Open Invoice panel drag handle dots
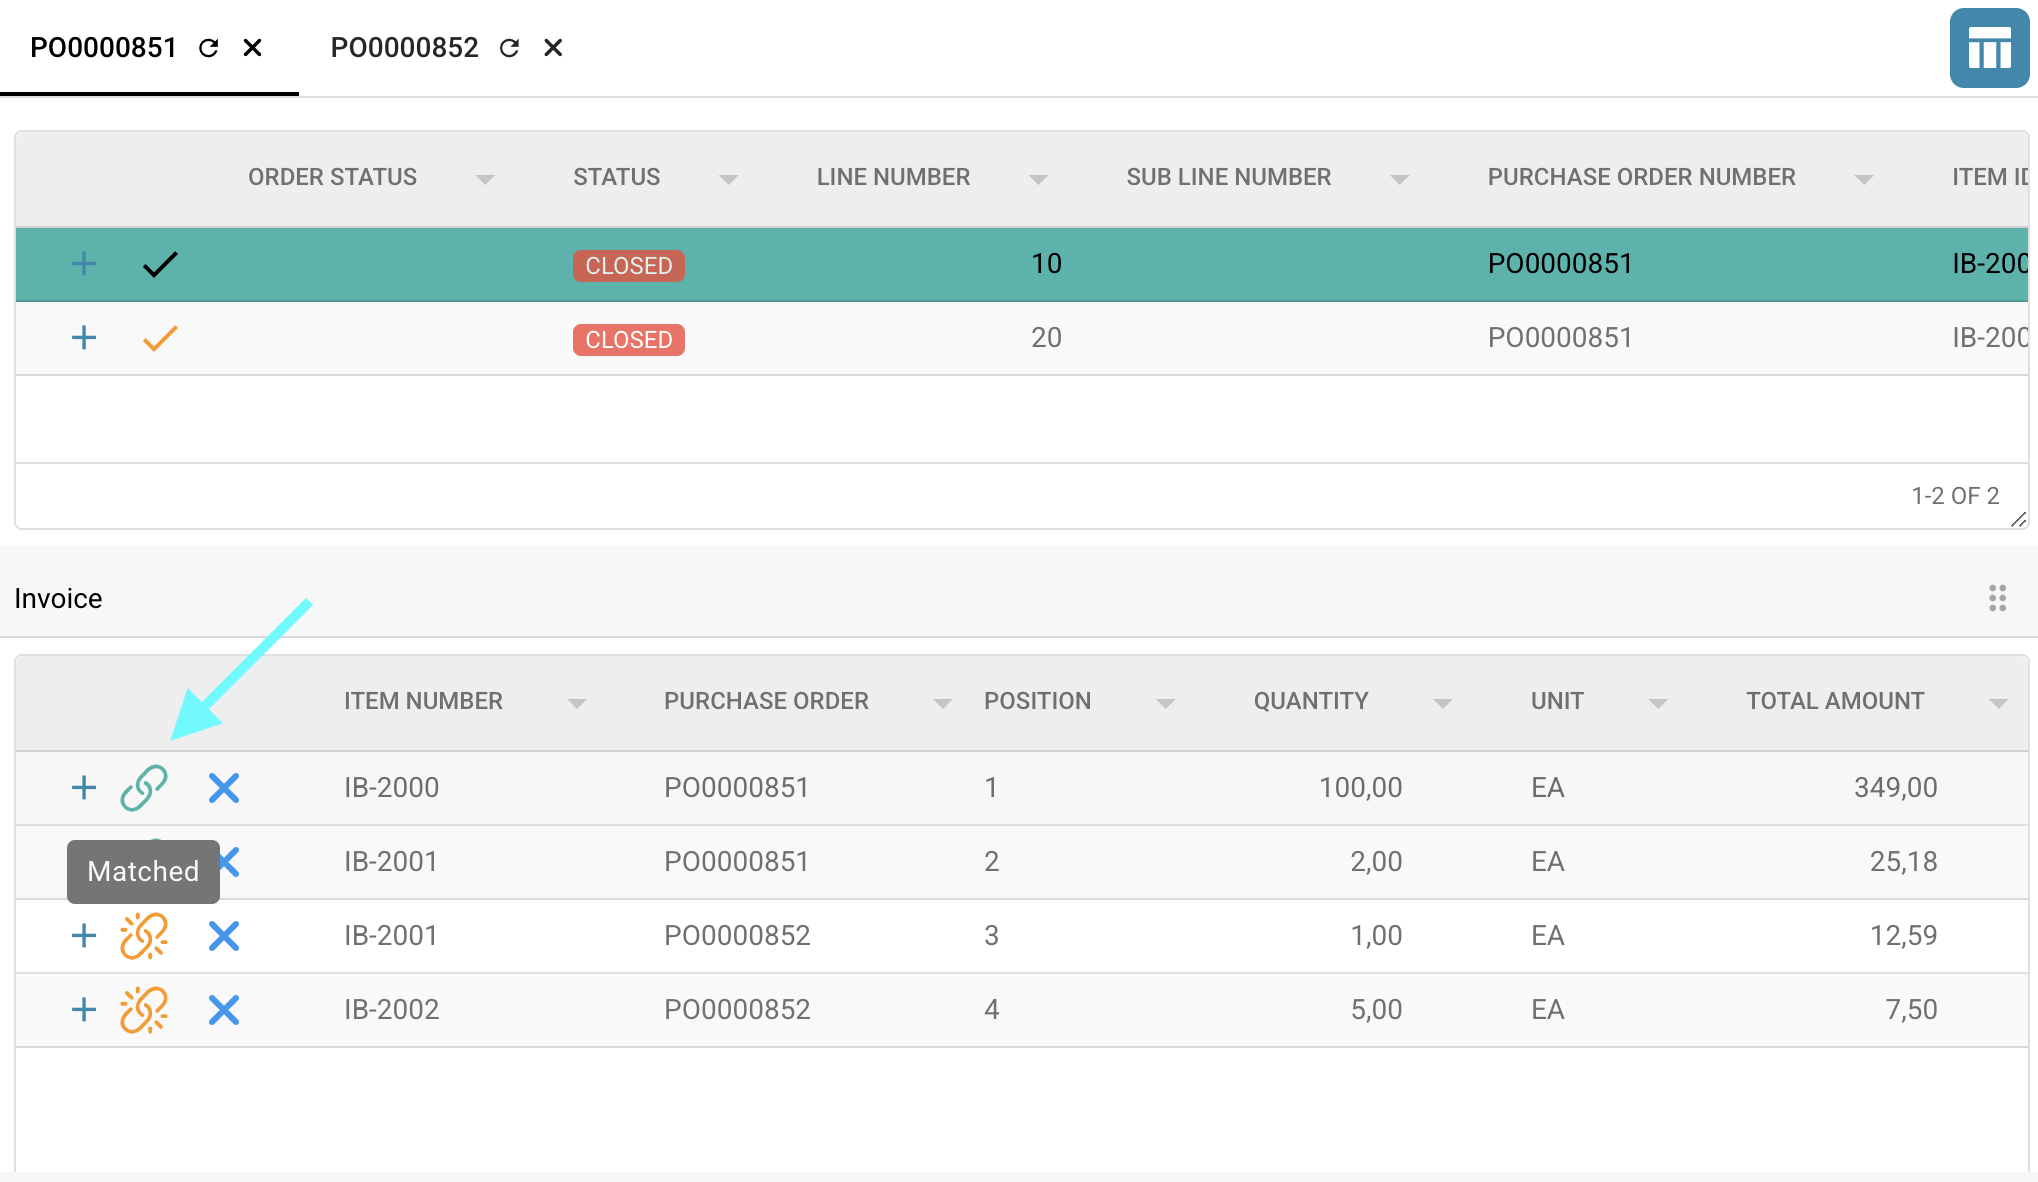The height and width of the screenshot is (1182, 2038). tap(1997, 598)
